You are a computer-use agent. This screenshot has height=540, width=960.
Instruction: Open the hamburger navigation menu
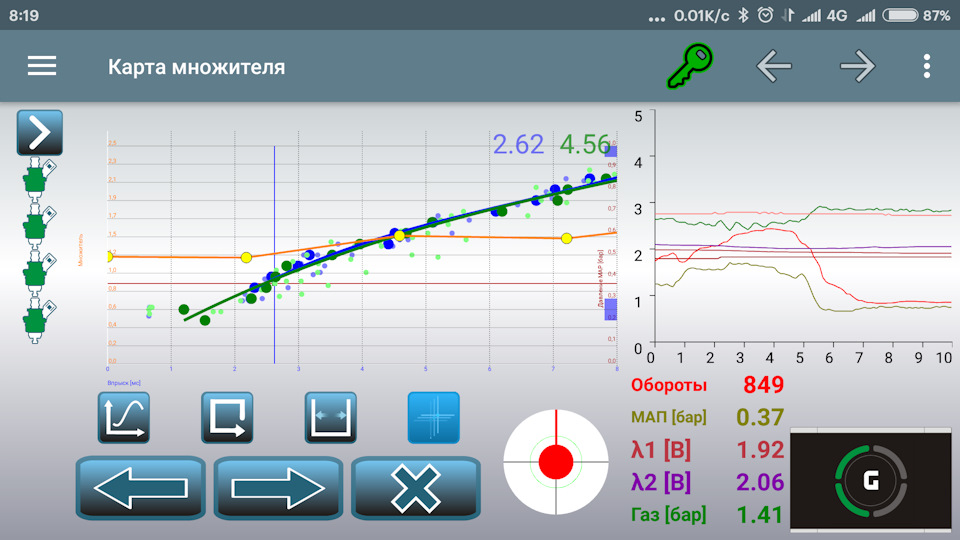42,66
